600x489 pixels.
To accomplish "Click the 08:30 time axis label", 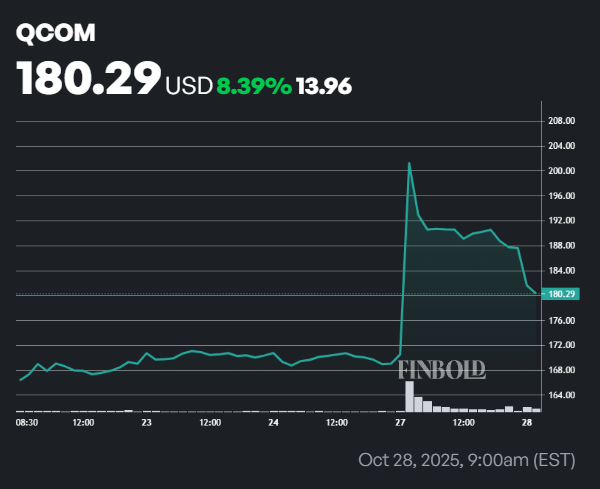I will pyautogui.click(x=28, y=423).
